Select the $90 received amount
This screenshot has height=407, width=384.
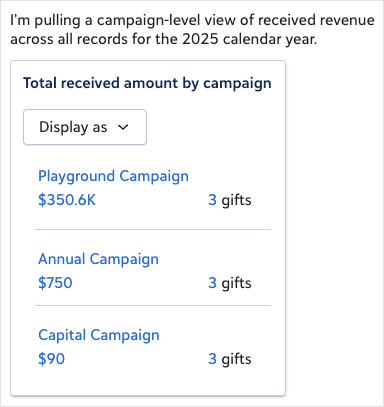(51, 359)
